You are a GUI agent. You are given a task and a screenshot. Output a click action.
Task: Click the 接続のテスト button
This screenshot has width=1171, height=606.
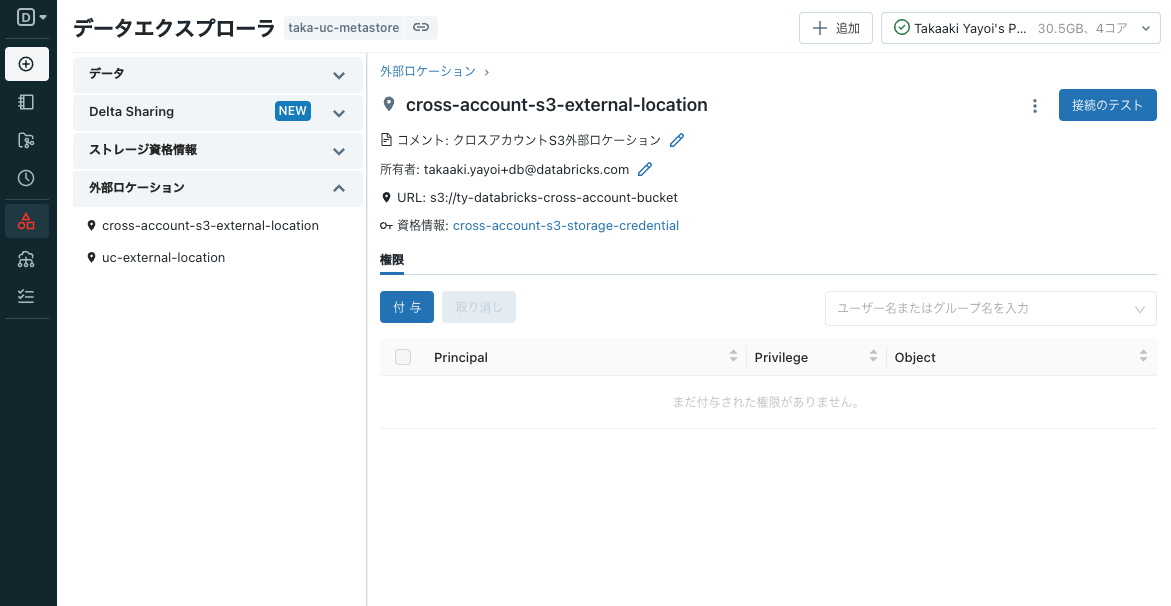click(1108, 105)
